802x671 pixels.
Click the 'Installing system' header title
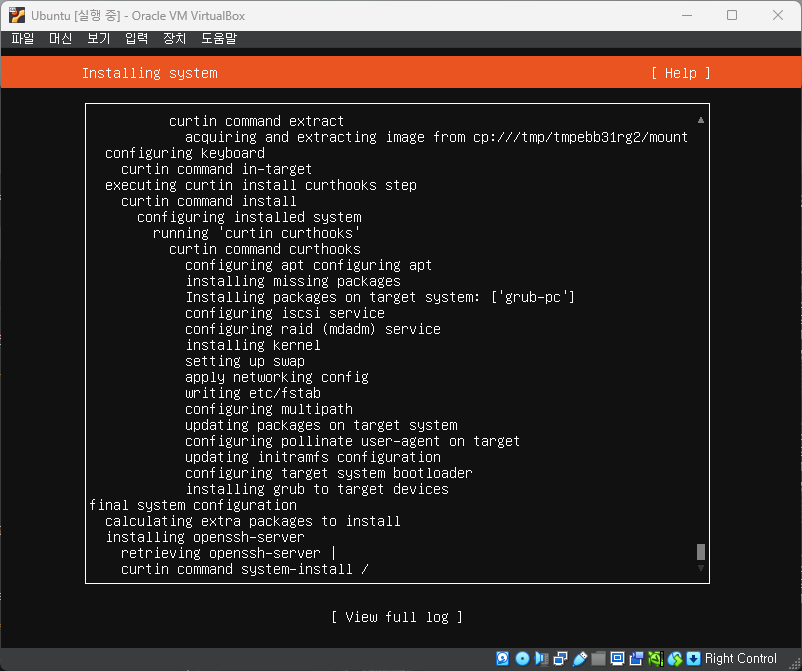point(150,73)
